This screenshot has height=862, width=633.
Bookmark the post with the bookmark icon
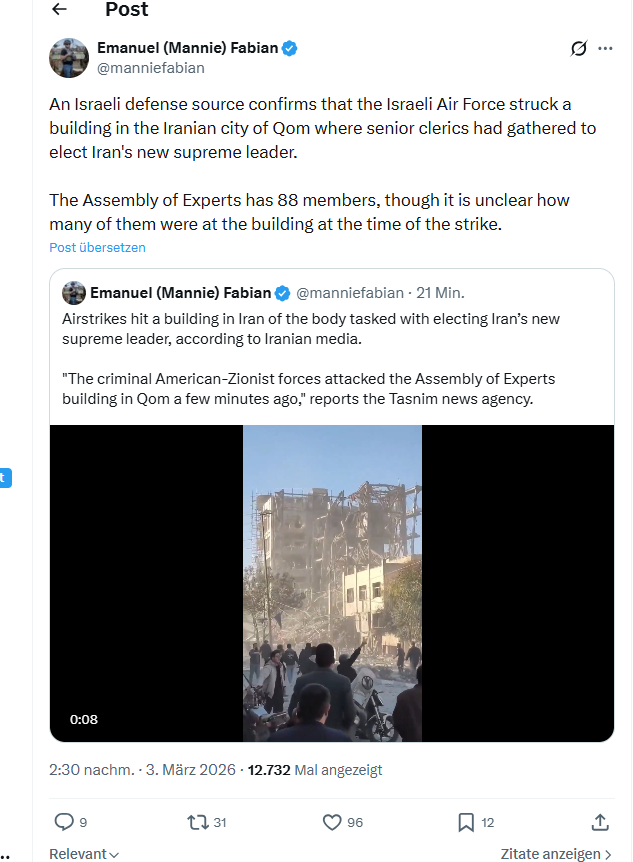click(x=466, y=822)
